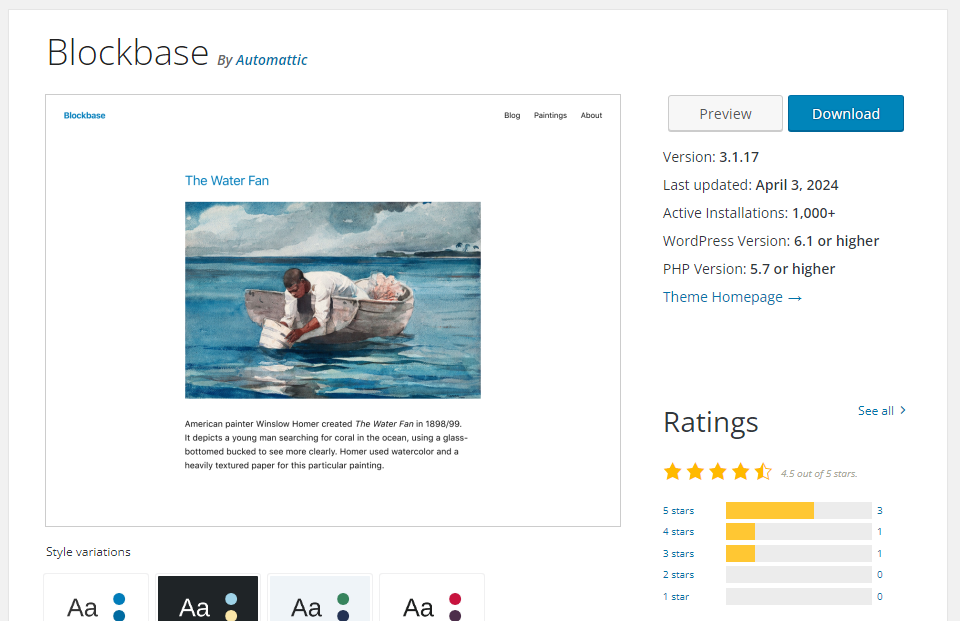
Task: Click the 4 stars count number 1
Action: pos(880,532)
